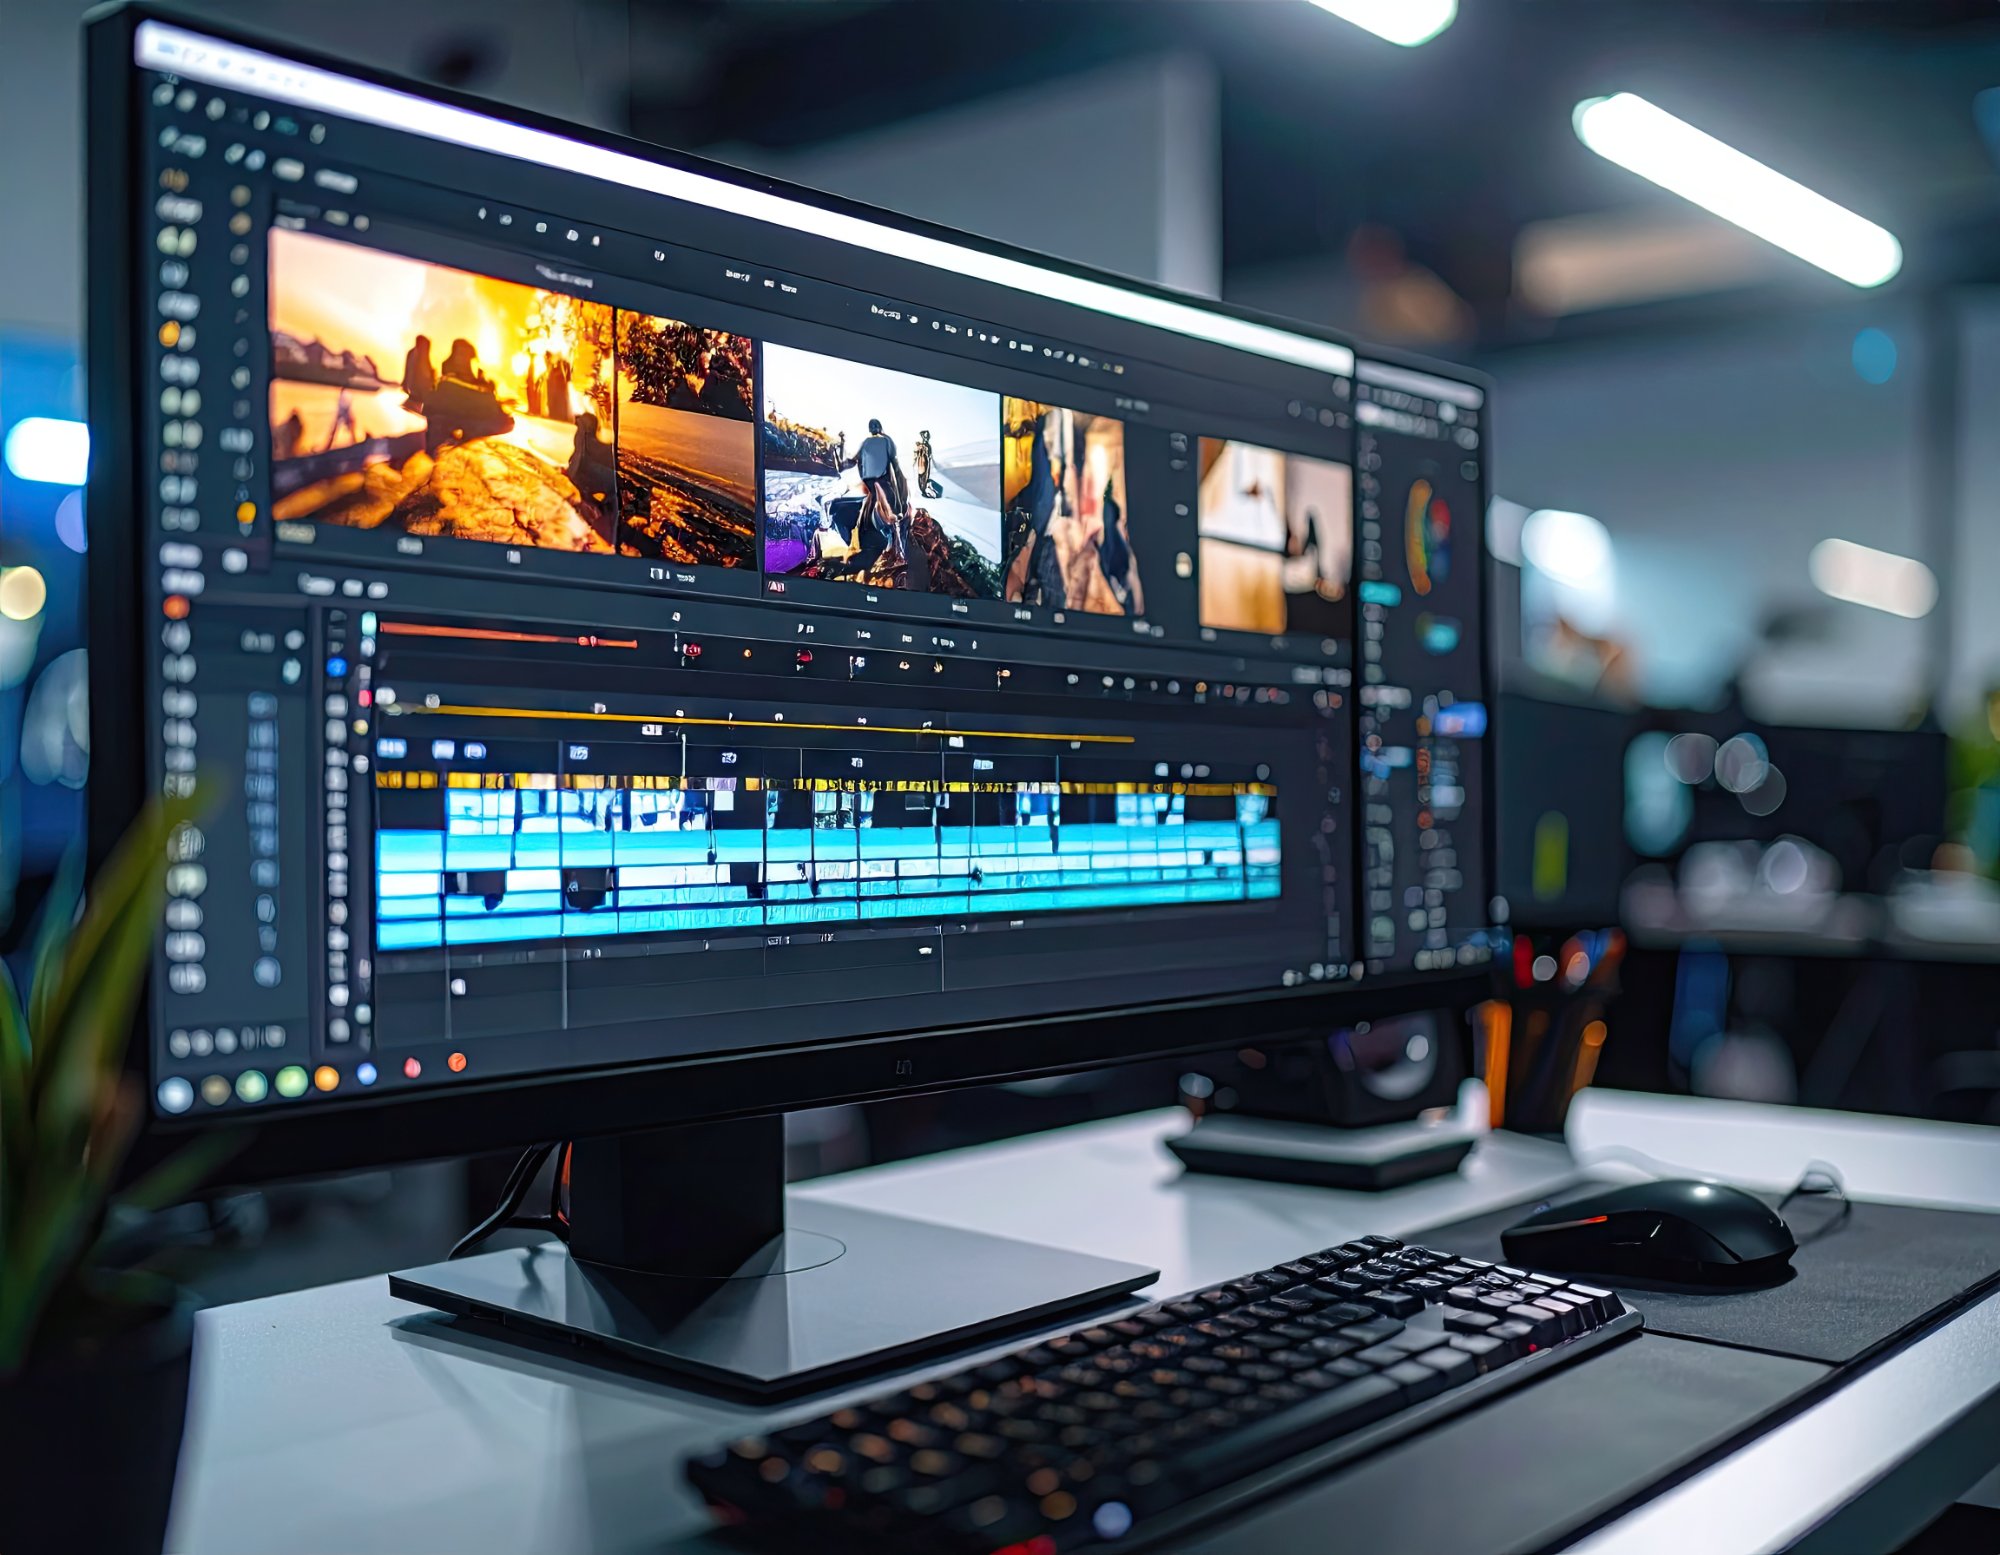Screen dimensions: 2000x1555
Task: Click the blue highlighted item in right panel
Action: coord(1460,719)
